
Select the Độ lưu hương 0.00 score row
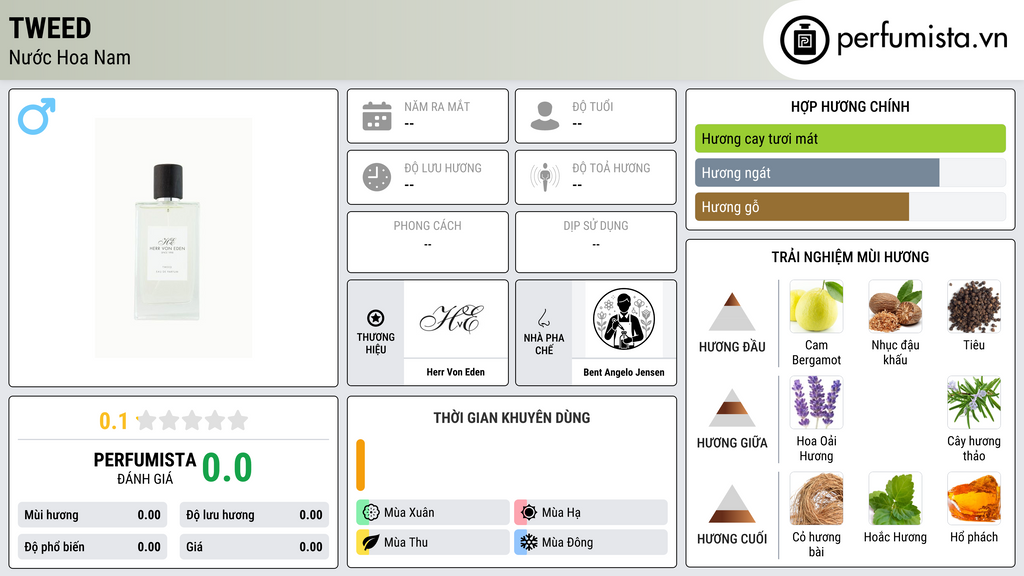click(x=254, y=515)
